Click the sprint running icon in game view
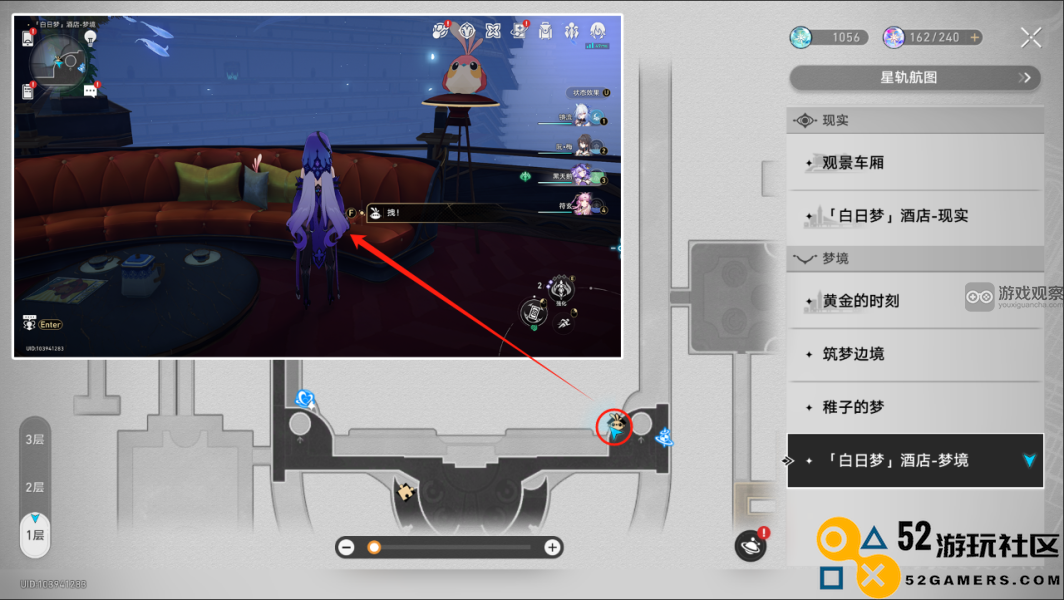1064x600 pixels. click(x=564, y=324)
